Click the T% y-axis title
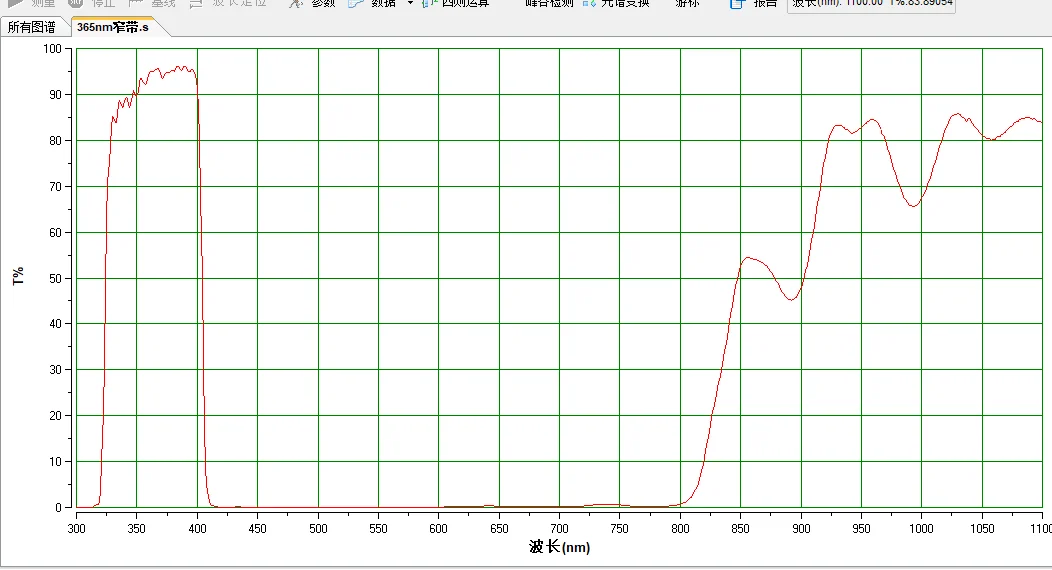Image resolution: width=1052 pixels, height=570 pixels. tap(18, 276)
